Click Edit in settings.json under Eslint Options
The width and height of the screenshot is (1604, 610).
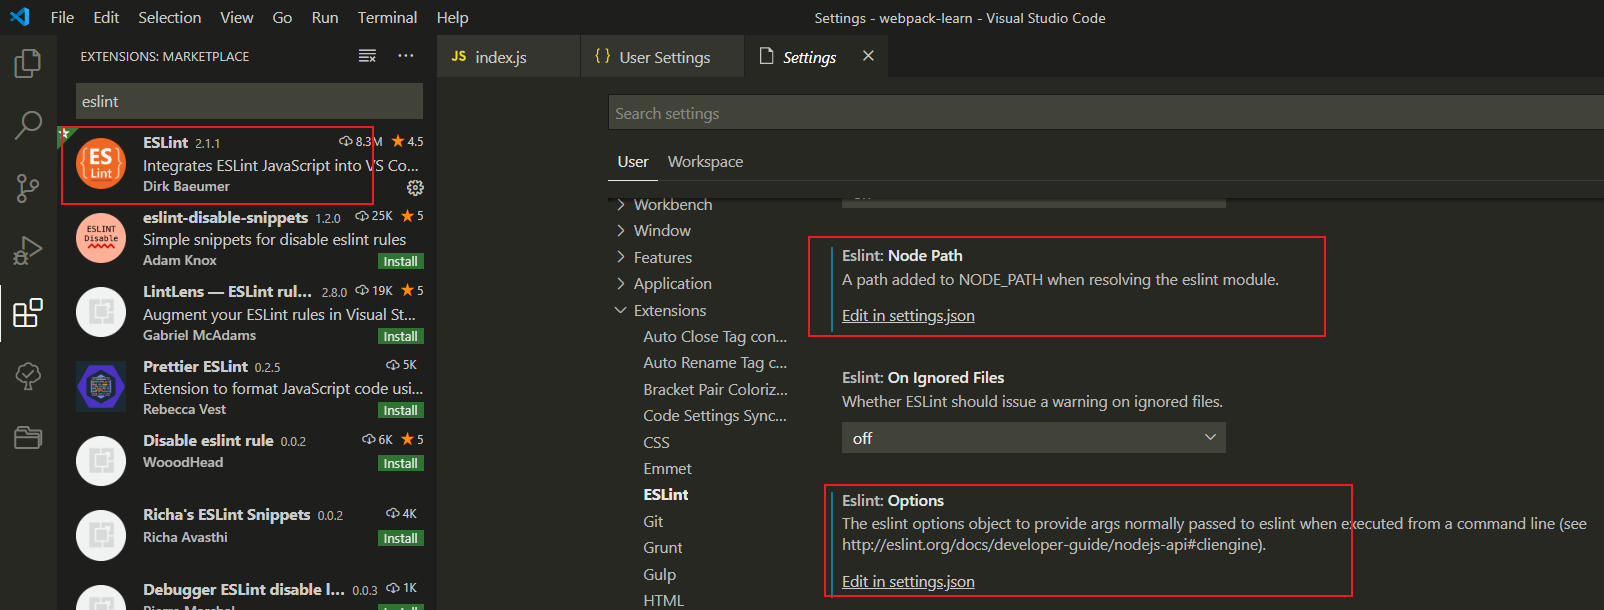tap(908, 581)
